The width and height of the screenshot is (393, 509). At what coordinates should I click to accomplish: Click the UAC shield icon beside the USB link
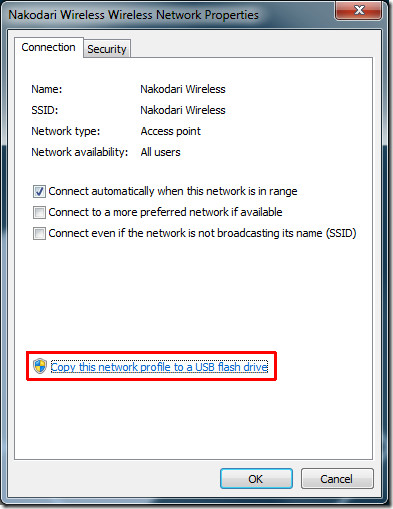pos(40,366)
